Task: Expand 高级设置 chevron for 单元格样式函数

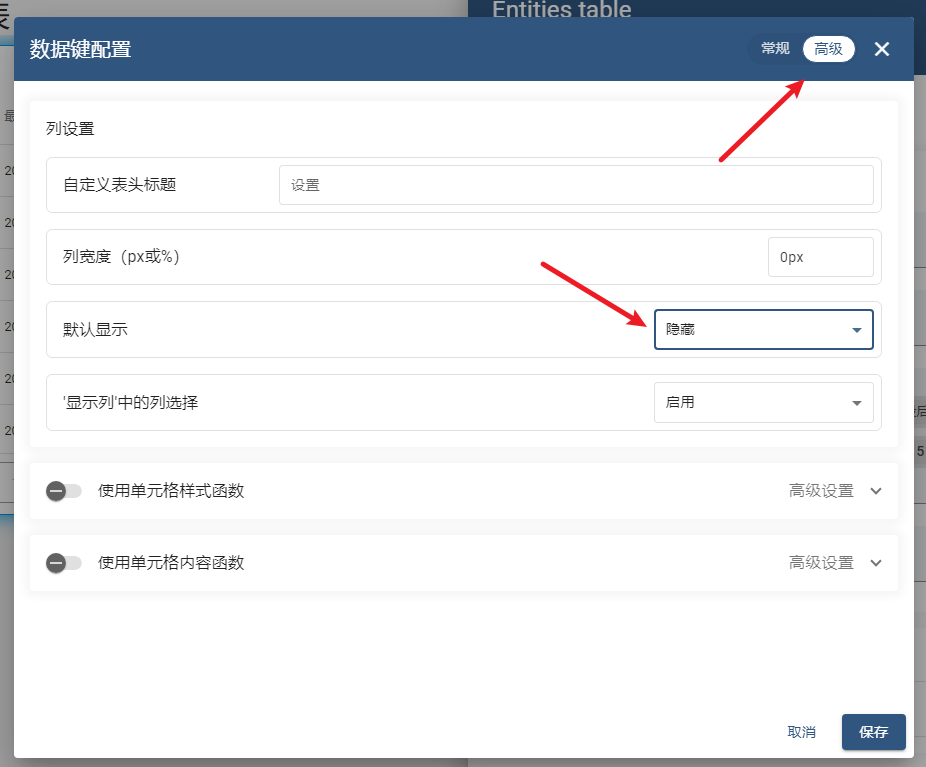Action: [x=876, y=491]
